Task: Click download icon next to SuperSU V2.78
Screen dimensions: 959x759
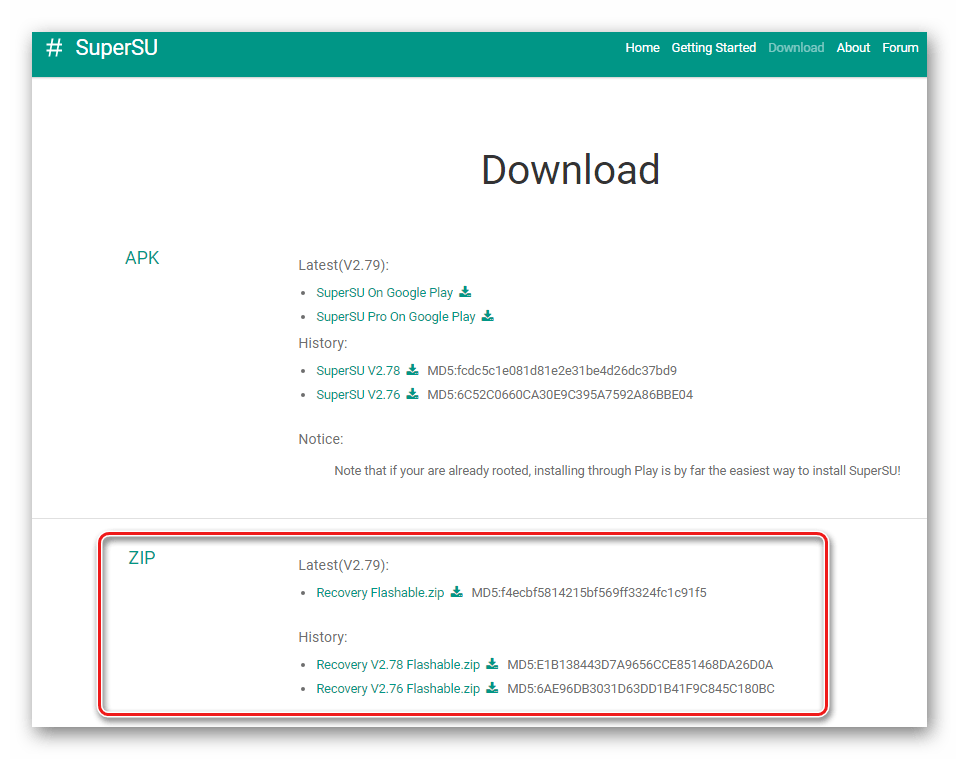Action: click(x=413, y=370)
